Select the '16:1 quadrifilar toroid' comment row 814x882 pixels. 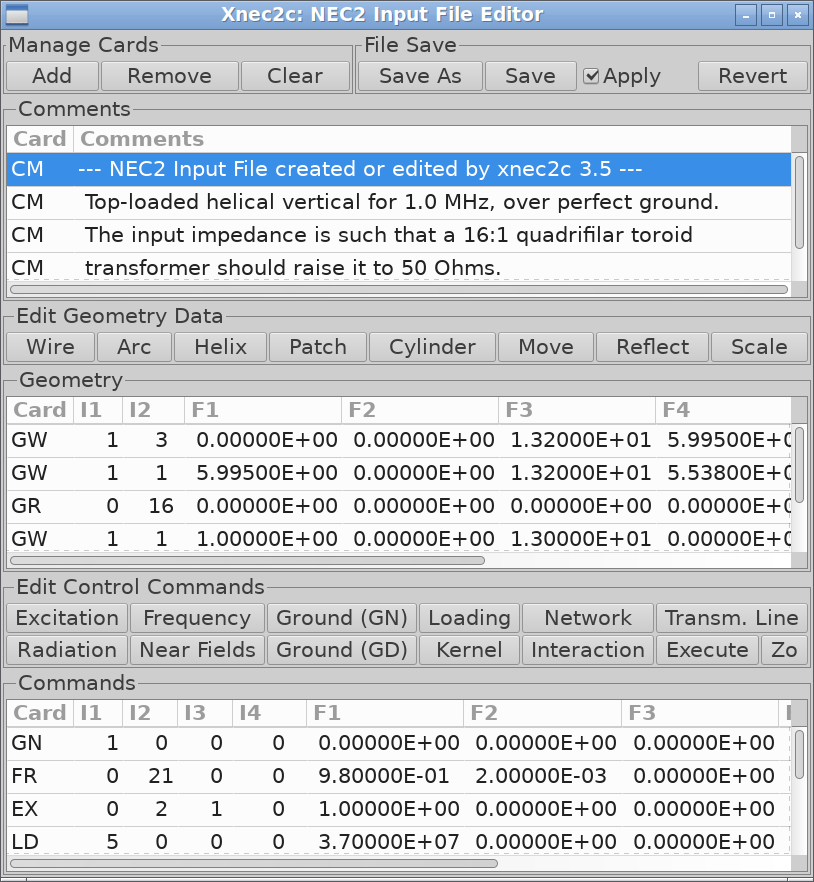[x=399, y=235]
